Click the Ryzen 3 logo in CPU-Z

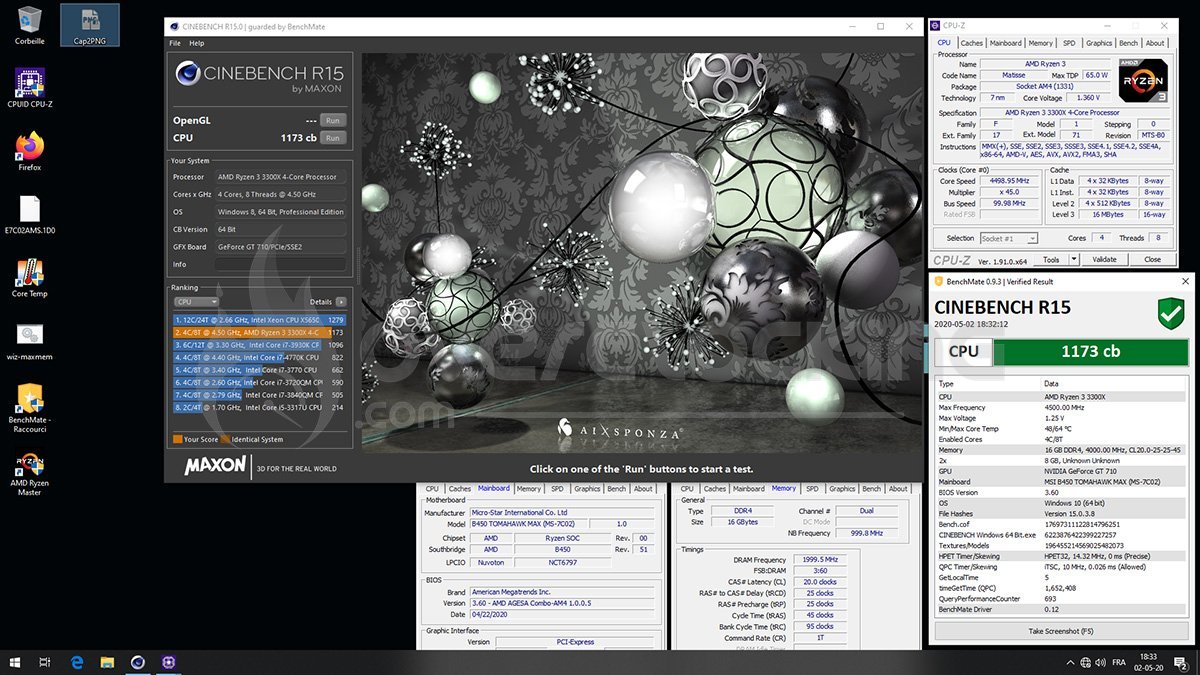1143,80
